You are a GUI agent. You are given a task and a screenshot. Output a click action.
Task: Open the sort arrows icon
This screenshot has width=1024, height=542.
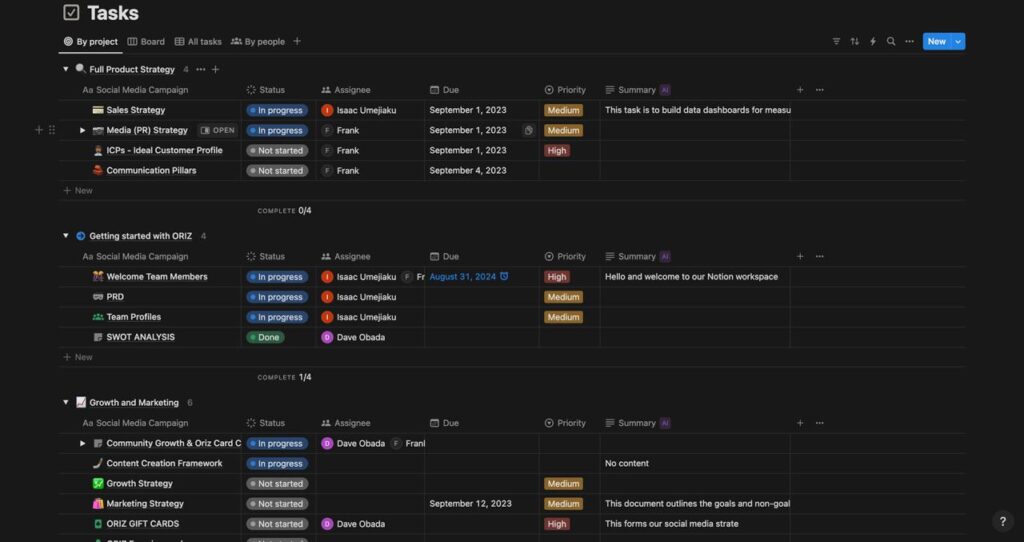(x=854, y=41)
